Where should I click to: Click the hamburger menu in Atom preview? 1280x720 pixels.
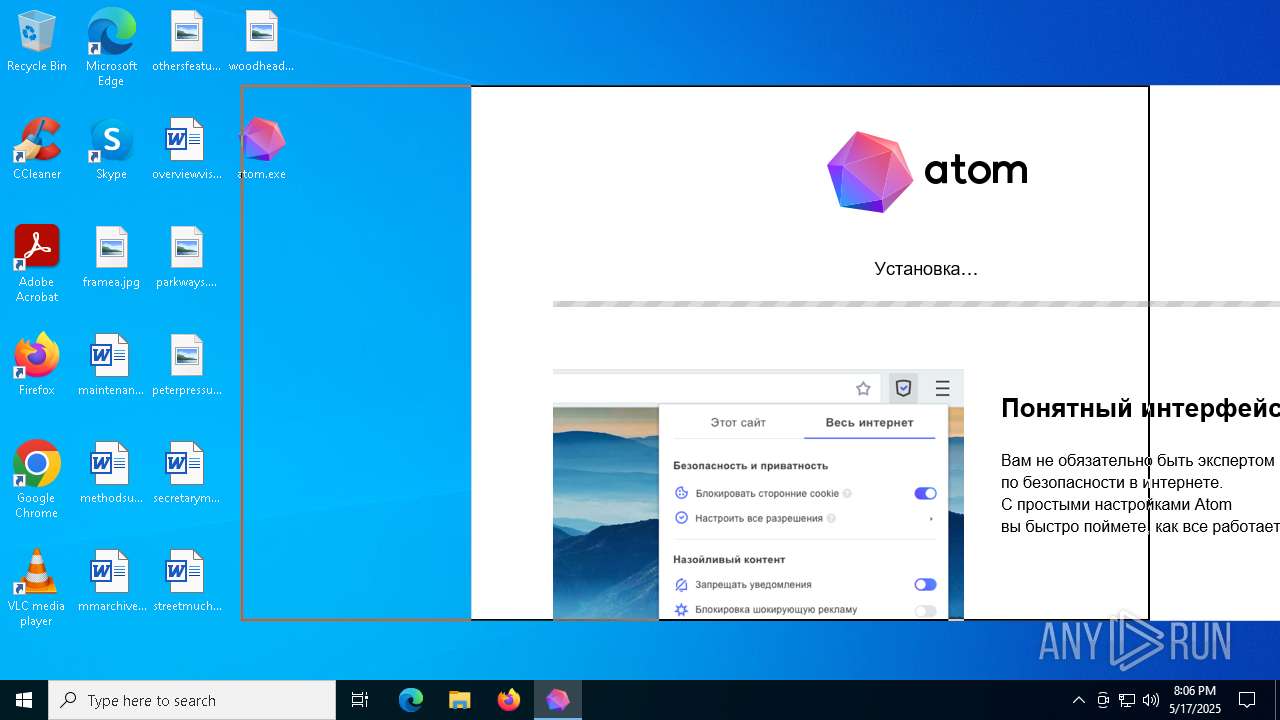tap(942, 388)
